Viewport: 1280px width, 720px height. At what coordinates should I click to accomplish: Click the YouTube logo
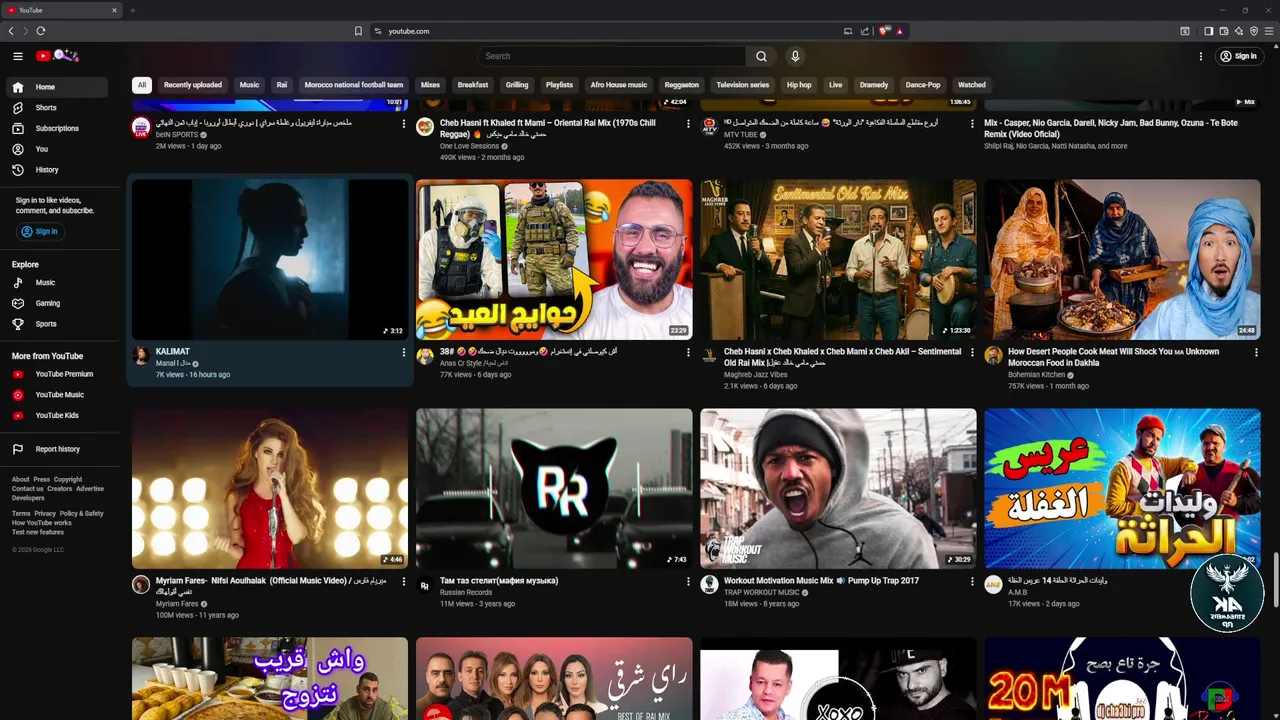click(57, 56)
